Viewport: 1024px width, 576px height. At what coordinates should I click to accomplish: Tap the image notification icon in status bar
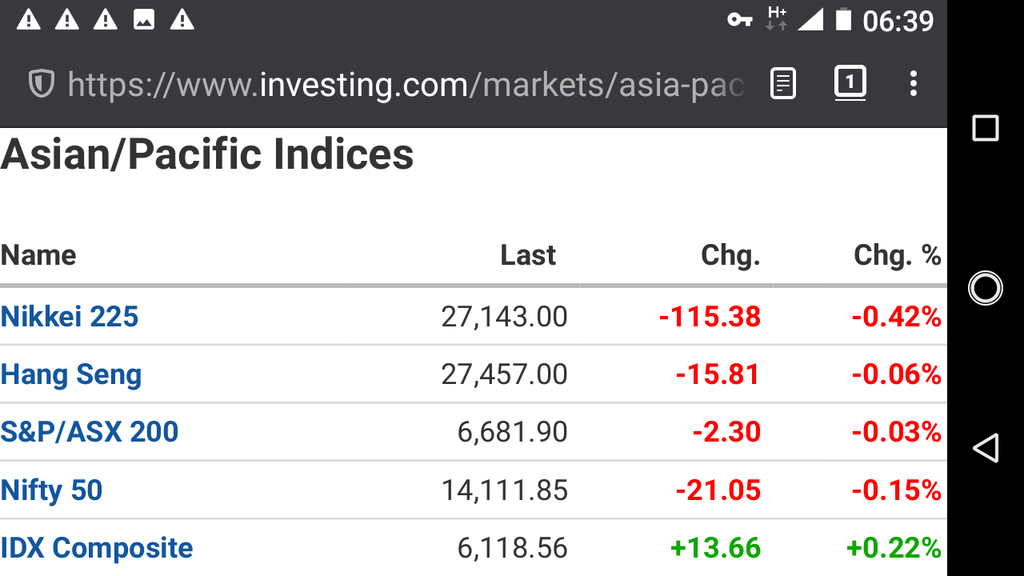(x=144, y=20)
